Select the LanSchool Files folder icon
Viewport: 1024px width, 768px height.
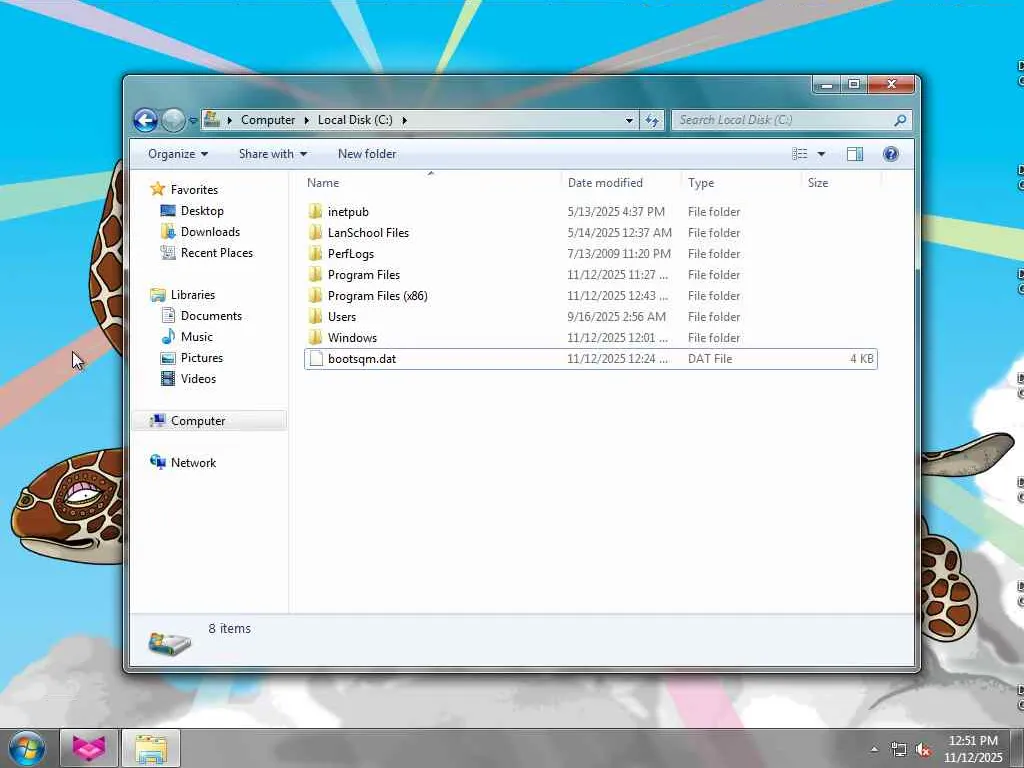pos(315,232)
